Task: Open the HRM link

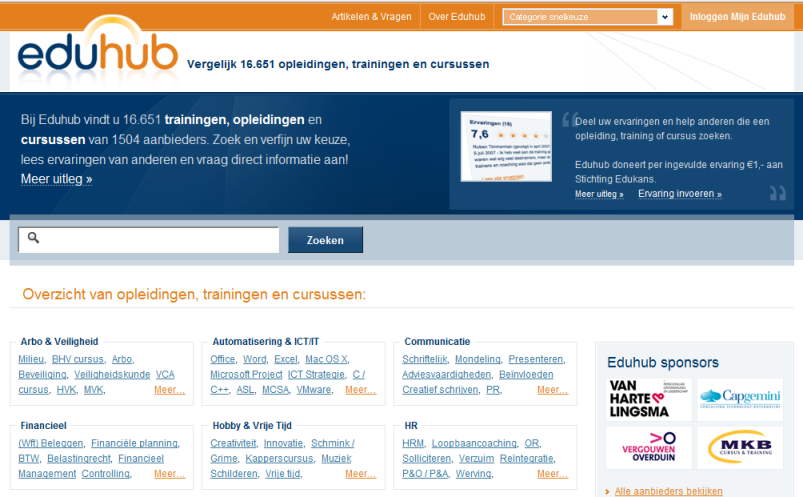Action: click(413, 443)
